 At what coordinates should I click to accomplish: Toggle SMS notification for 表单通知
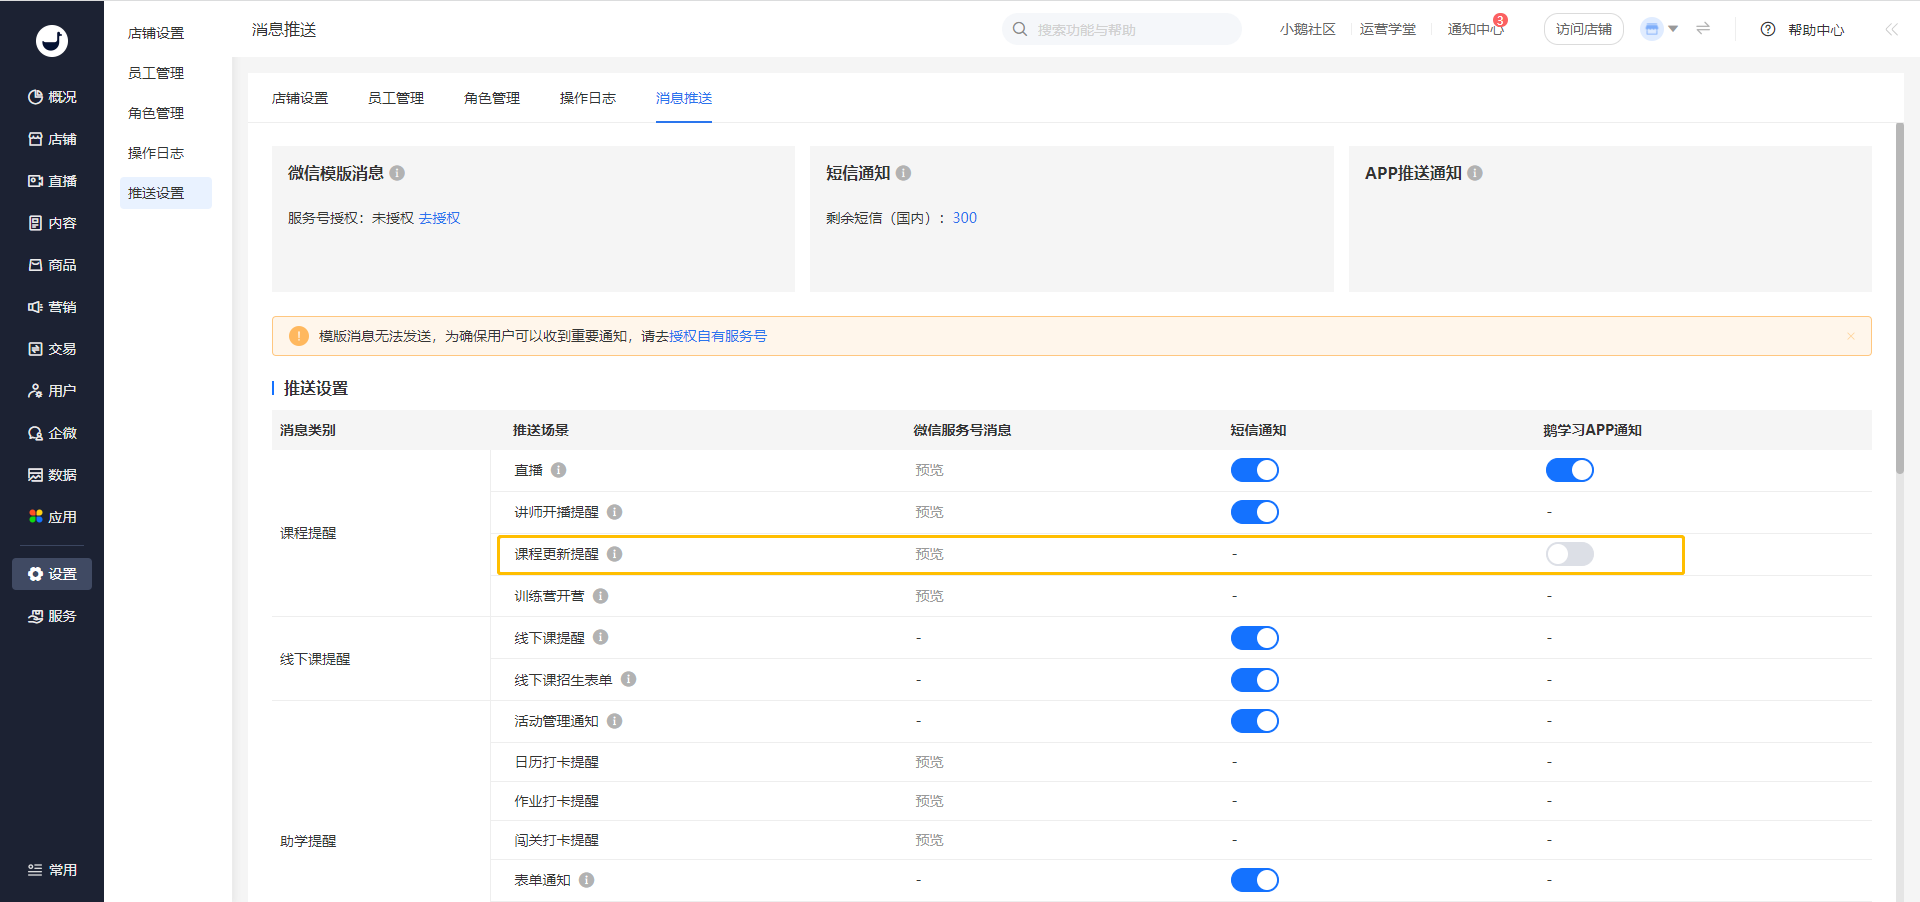pyautogui.click(x=1254, y=880)
